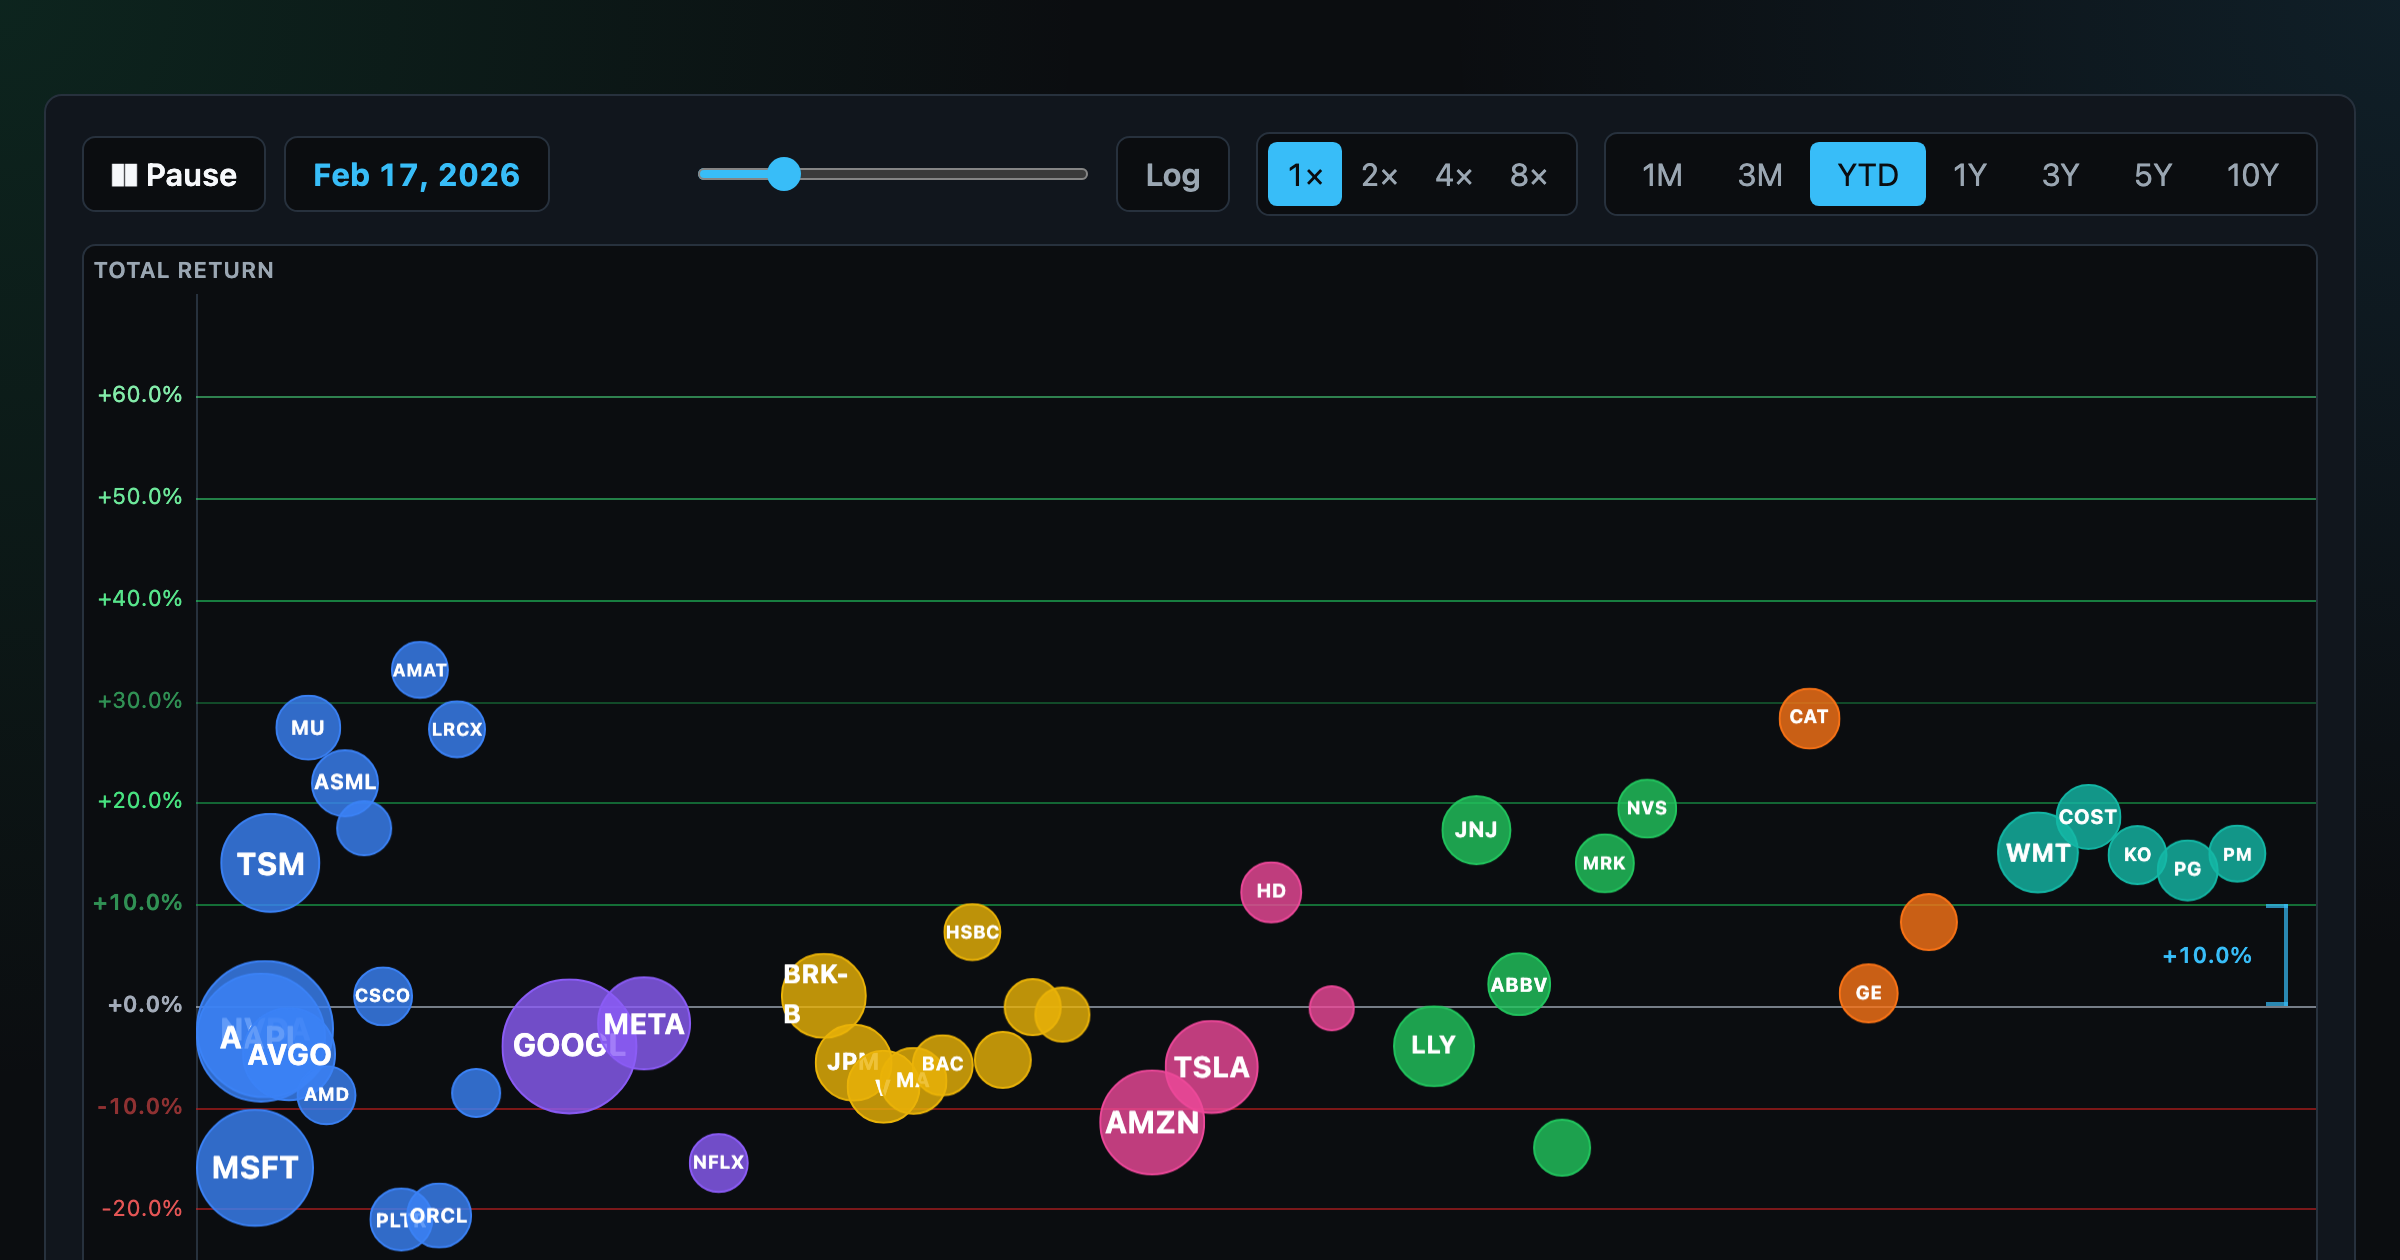Image resolution: width=2400 pixels, height=1260 pixels.
Task: Click the GE bubble
Action: (x=1869, y=993)
